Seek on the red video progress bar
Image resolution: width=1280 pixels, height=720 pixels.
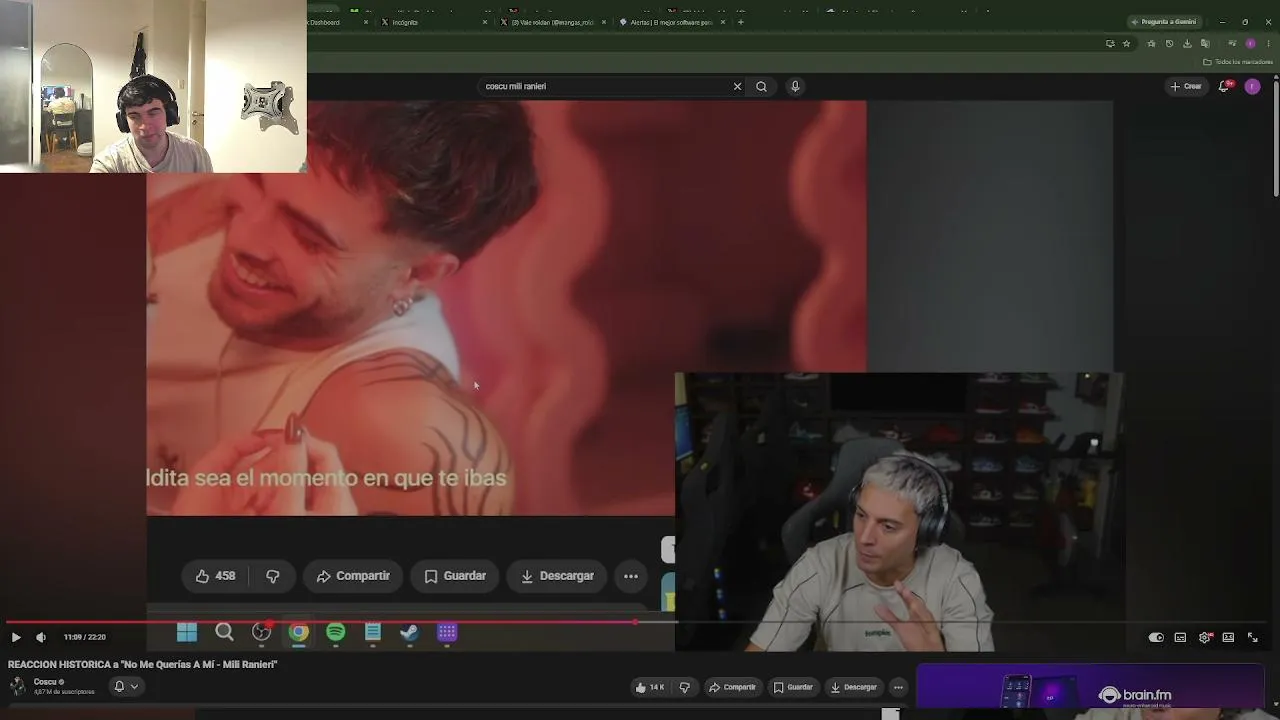coord(640,622)
